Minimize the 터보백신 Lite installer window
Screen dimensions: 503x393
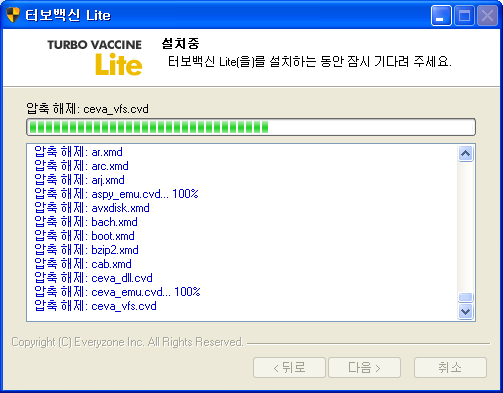click(441, 15)
